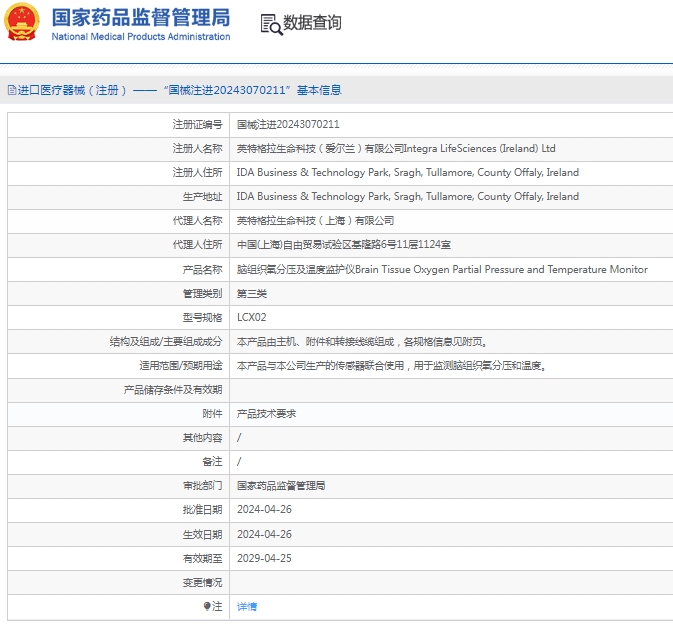The image size is (673, 627).
Task: Click the 备注 row label
Action: (212, 462)
